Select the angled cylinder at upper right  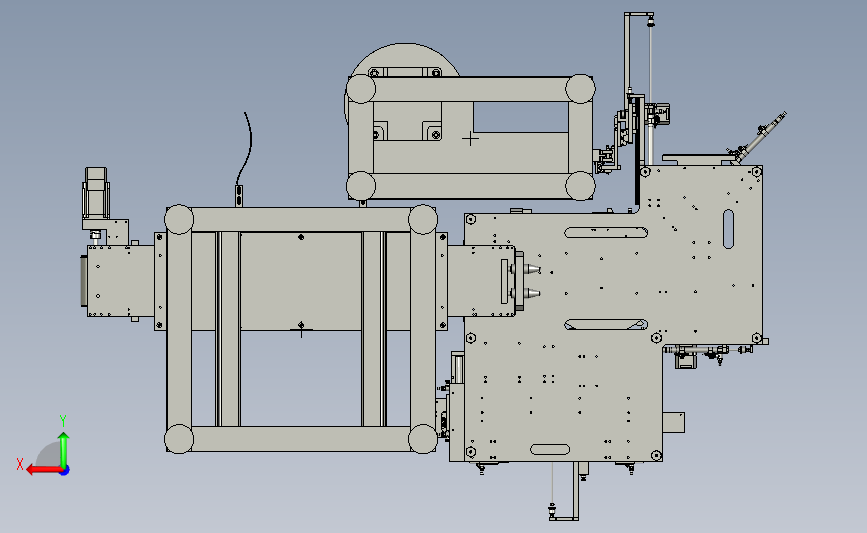(760, 137)
